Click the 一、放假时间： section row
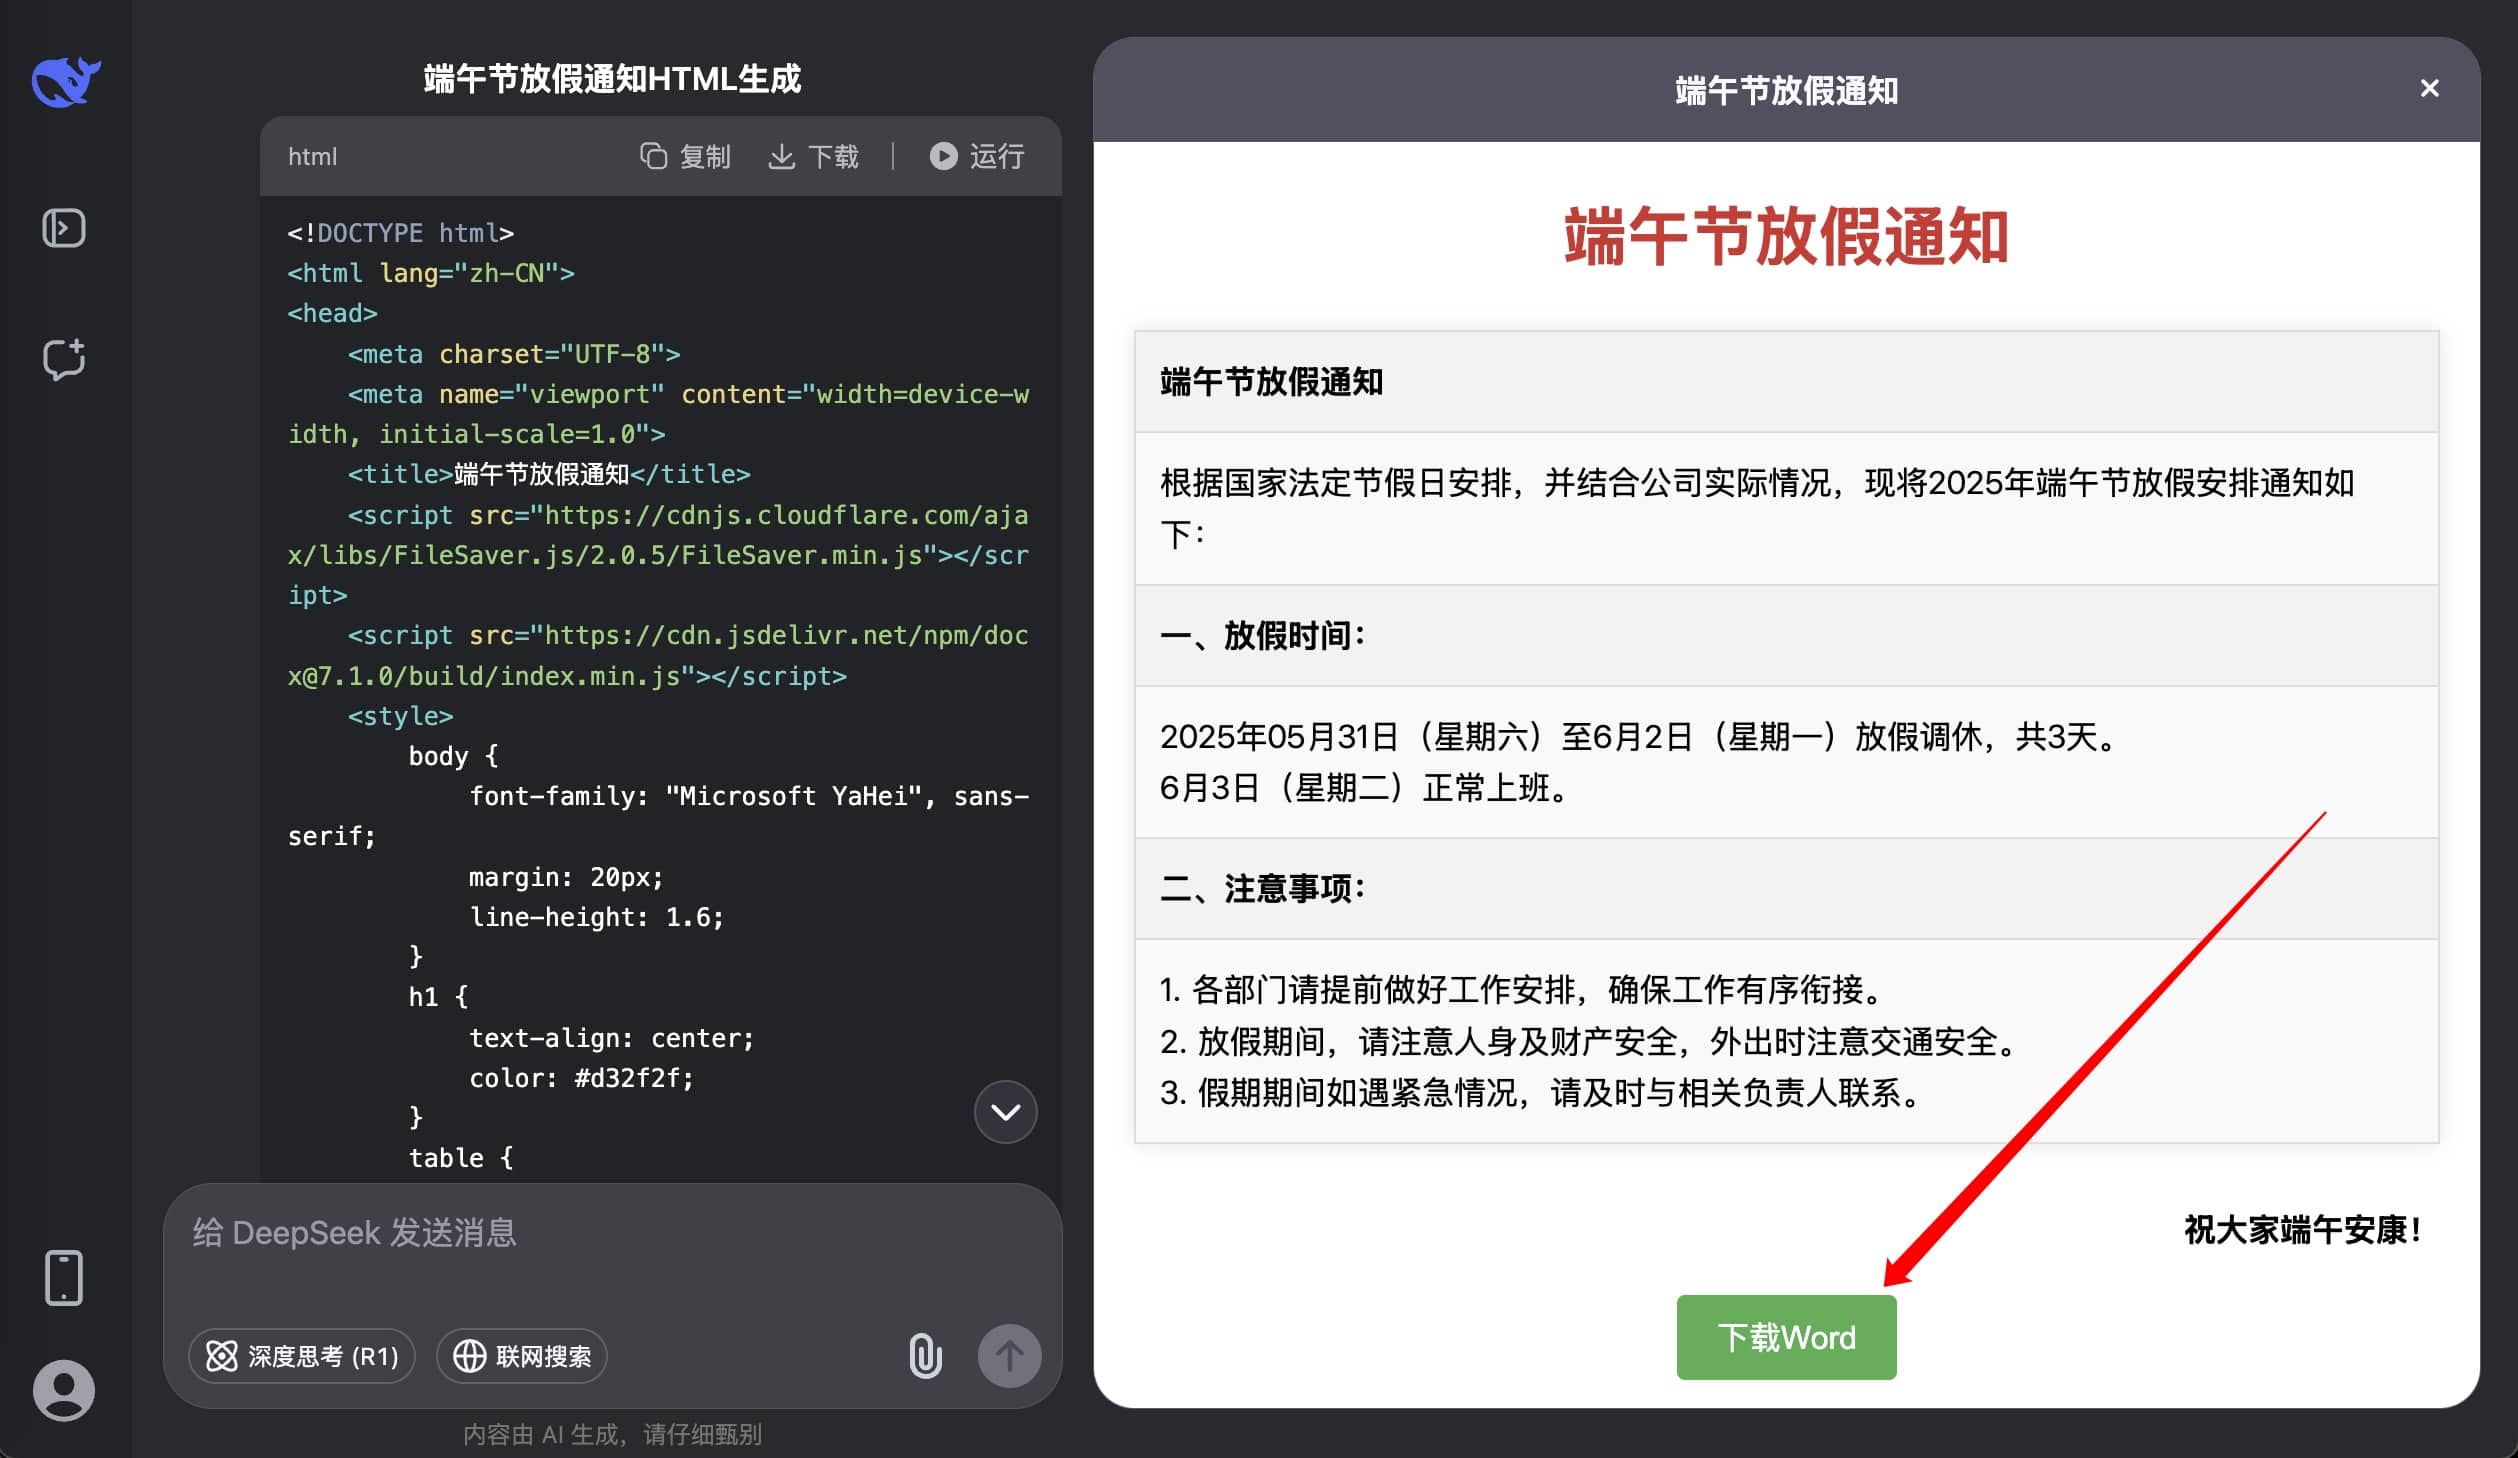 1786,635
